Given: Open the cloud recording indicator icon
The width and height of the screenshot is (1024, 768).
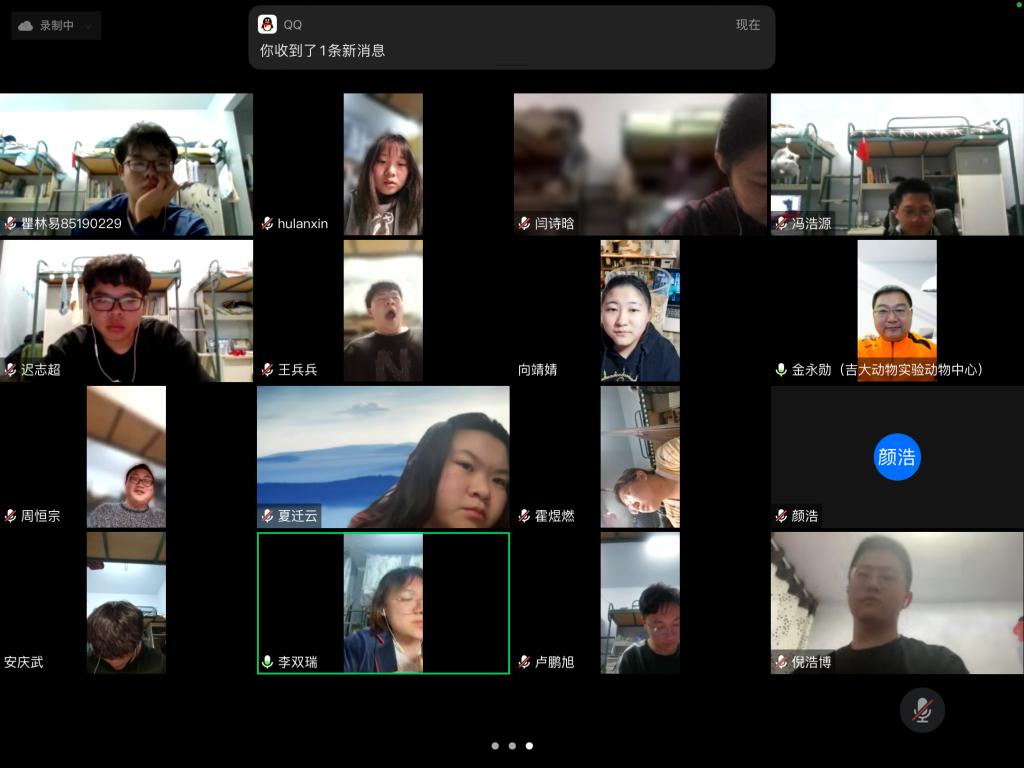Looking at the screenshot, I should pyautogui.click(x=26, y=26).
